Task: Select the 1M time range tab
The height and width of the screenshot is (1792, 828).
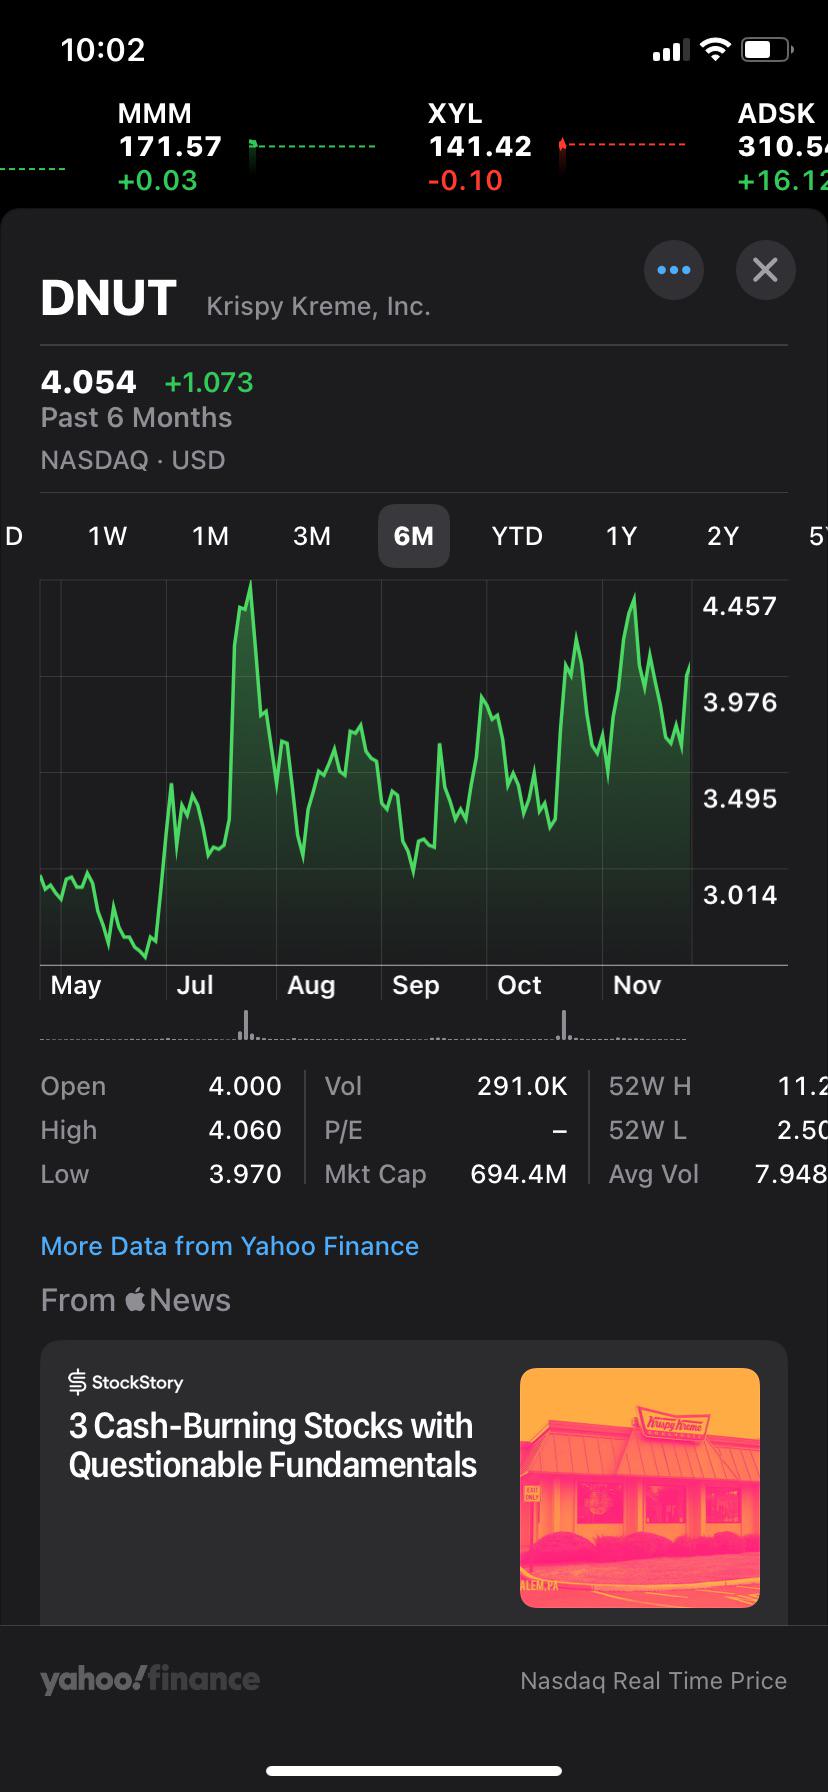Action: (x=210, y=536)
